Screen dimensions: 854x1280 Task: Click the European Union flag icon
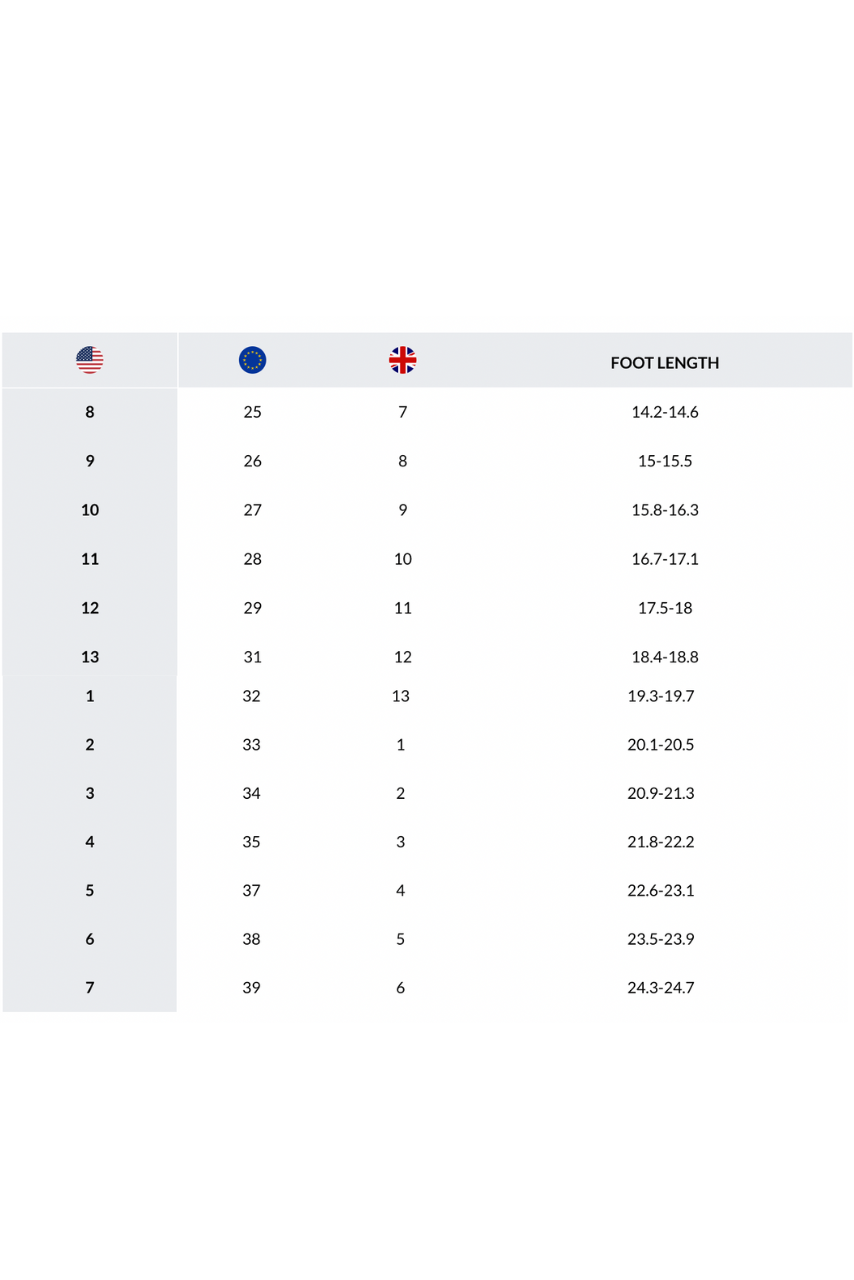coord(253,360)
